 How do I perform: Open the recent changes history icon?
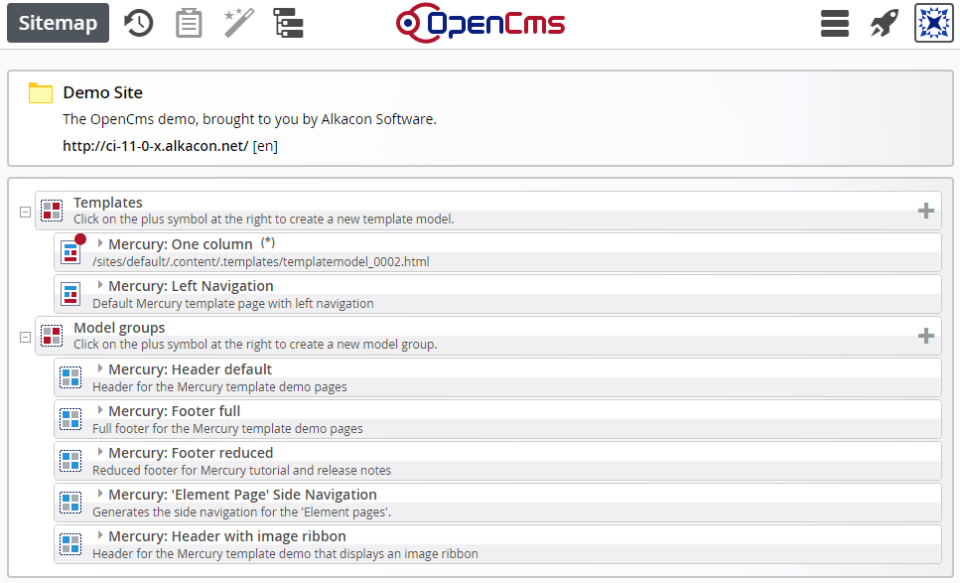pyautogui.click(x=138, y=23)
